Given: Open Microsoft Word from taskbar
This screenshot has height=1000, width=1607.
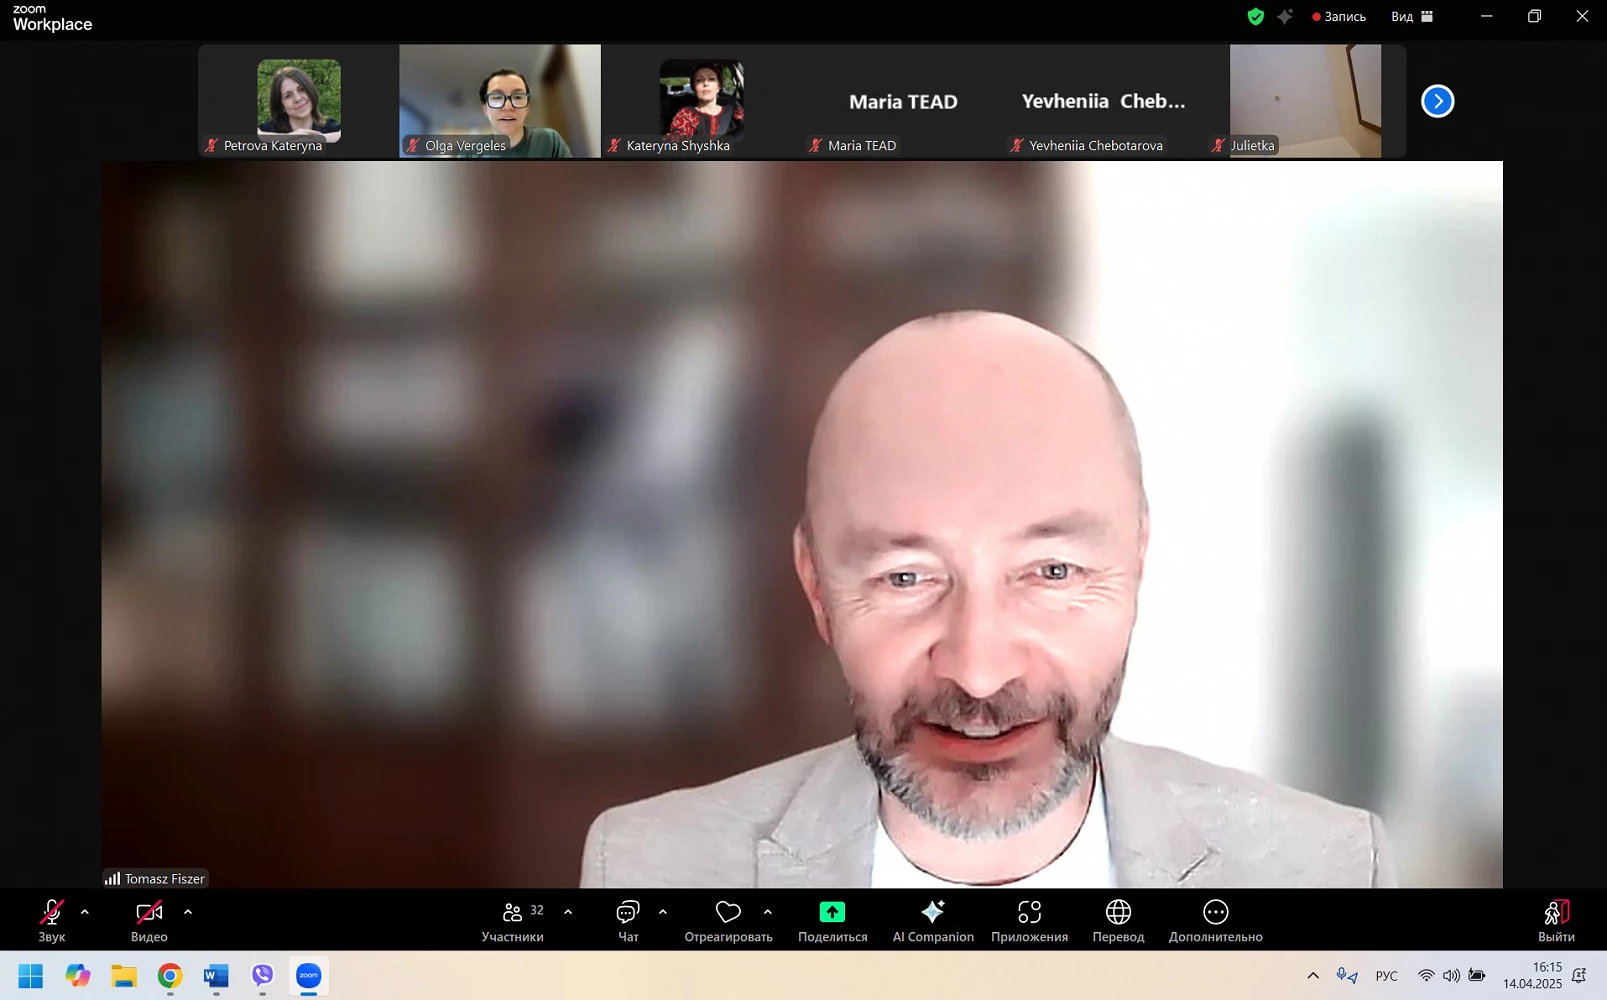Looking at the screenshot, I should coord(216,976).
